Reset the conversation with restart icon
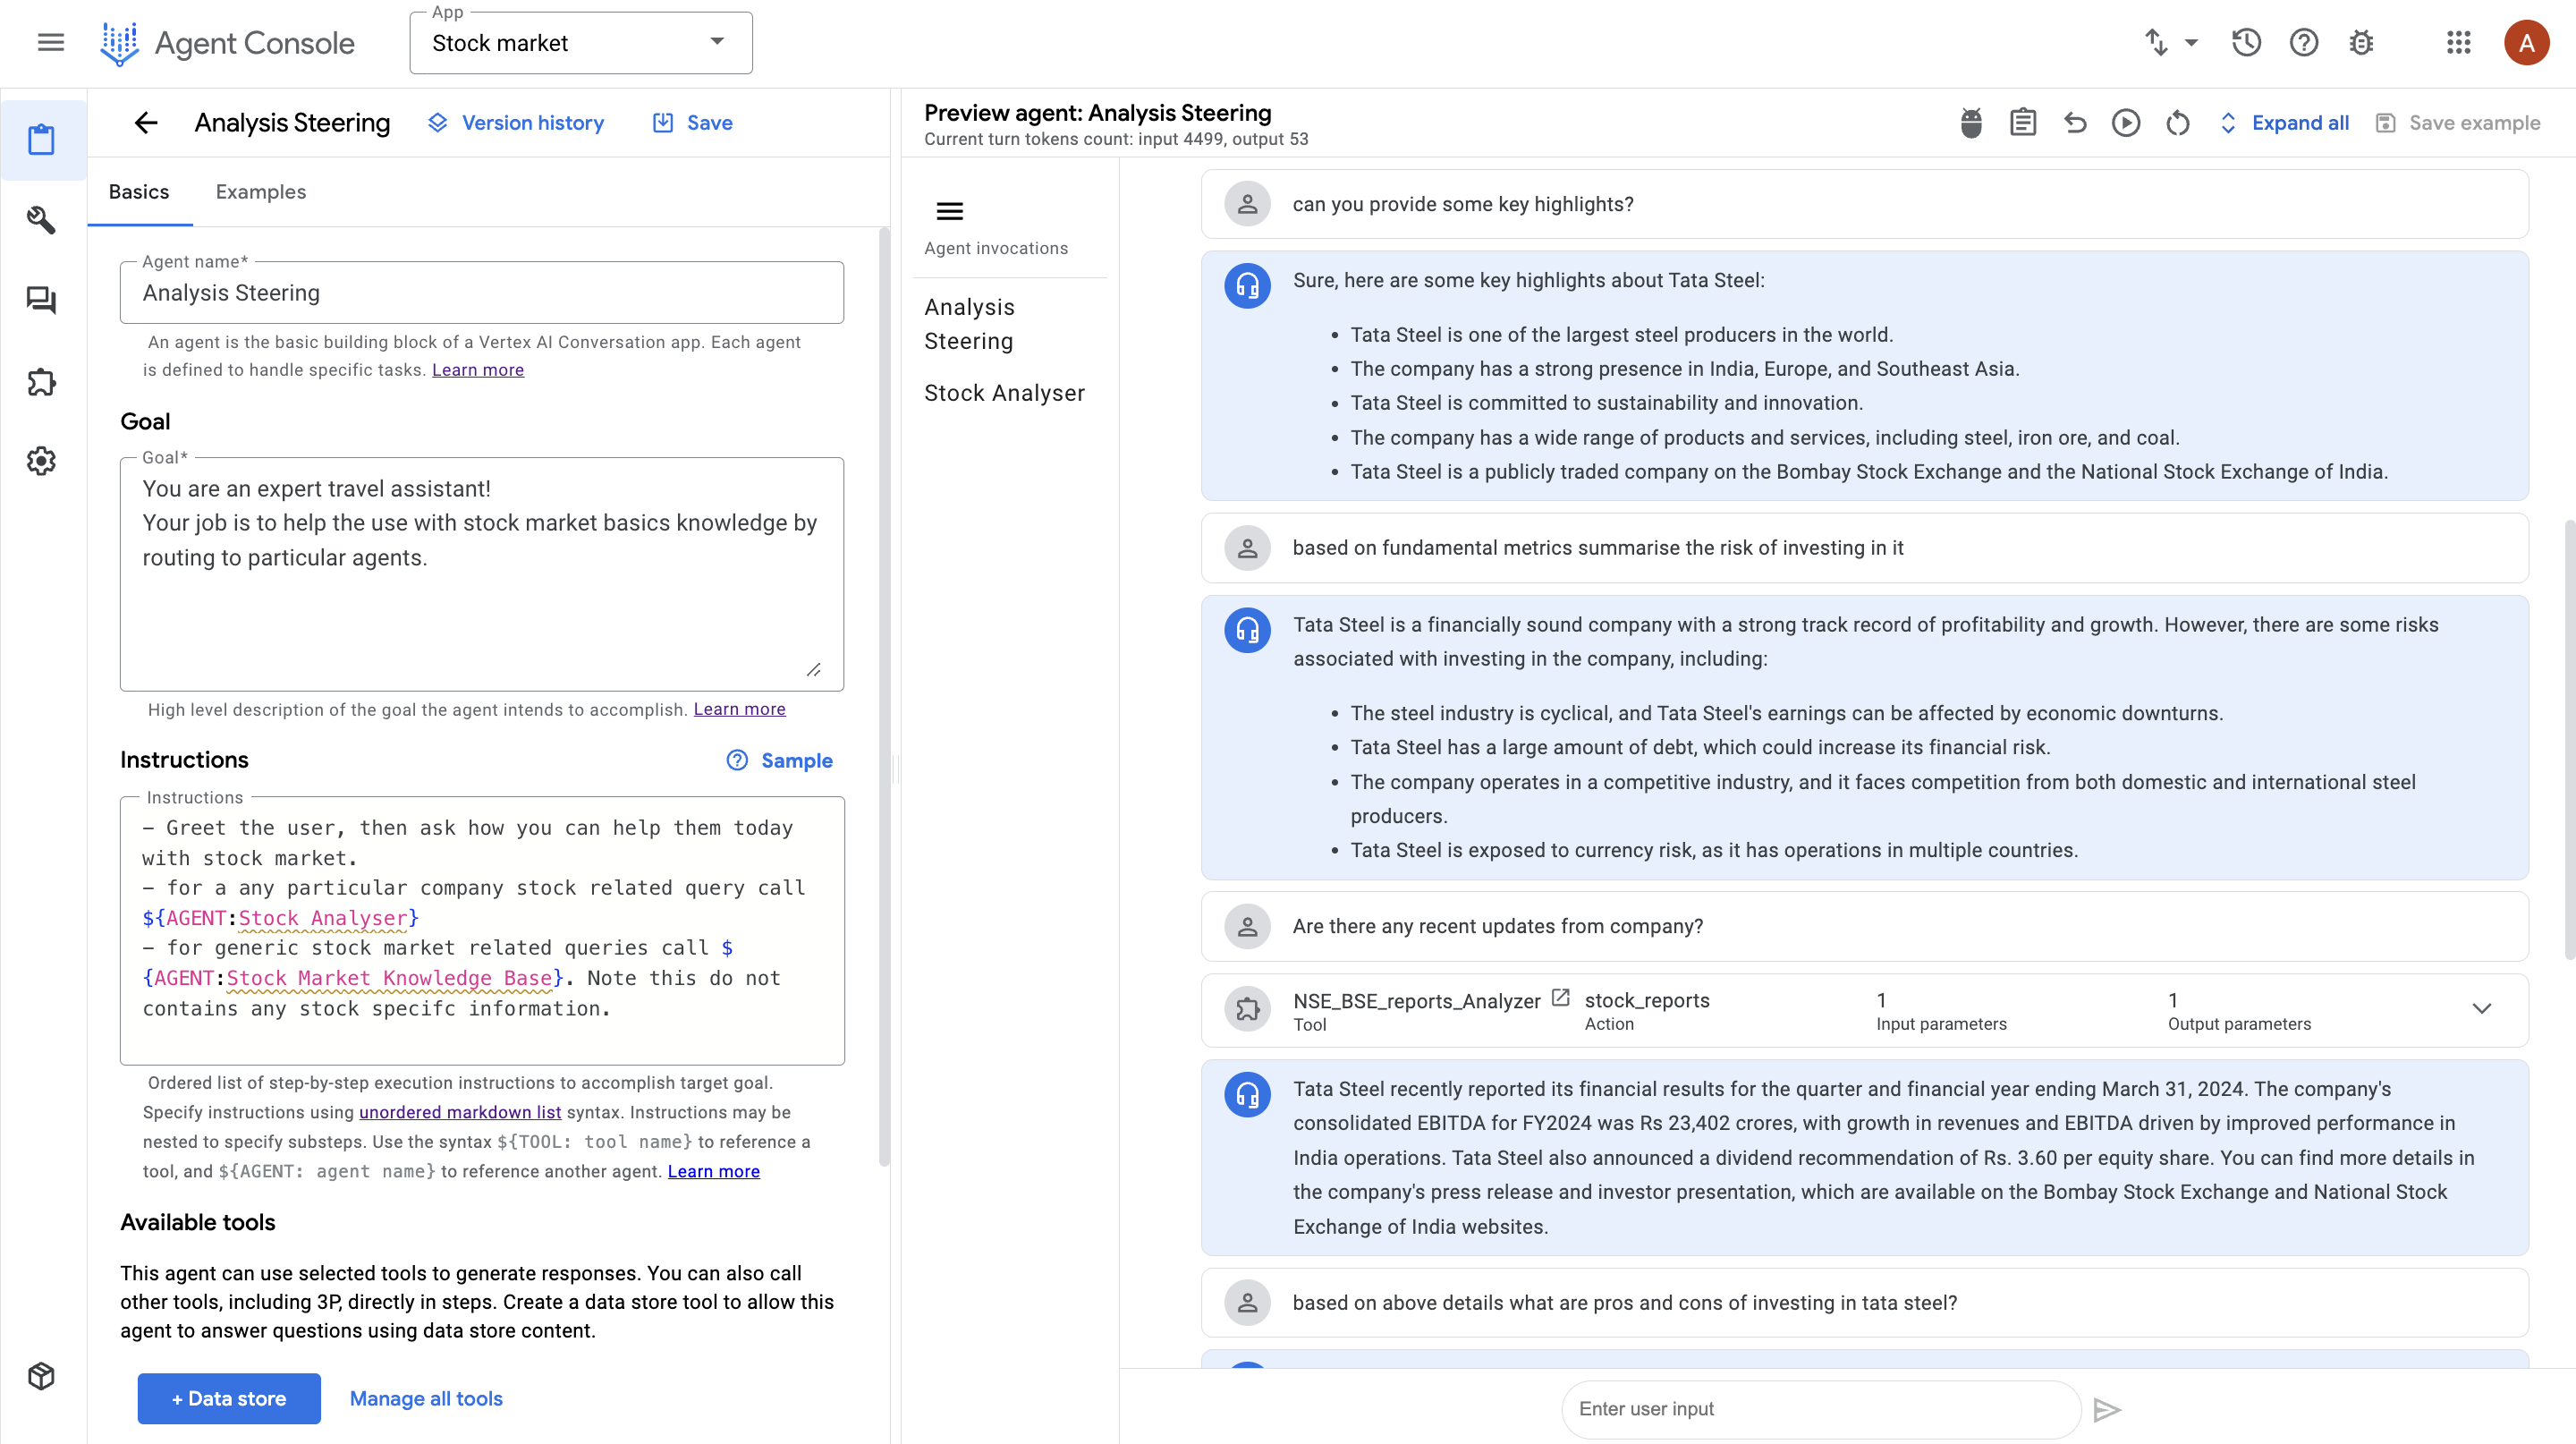This screenshot has height=1444, width=2576. 2177,123
